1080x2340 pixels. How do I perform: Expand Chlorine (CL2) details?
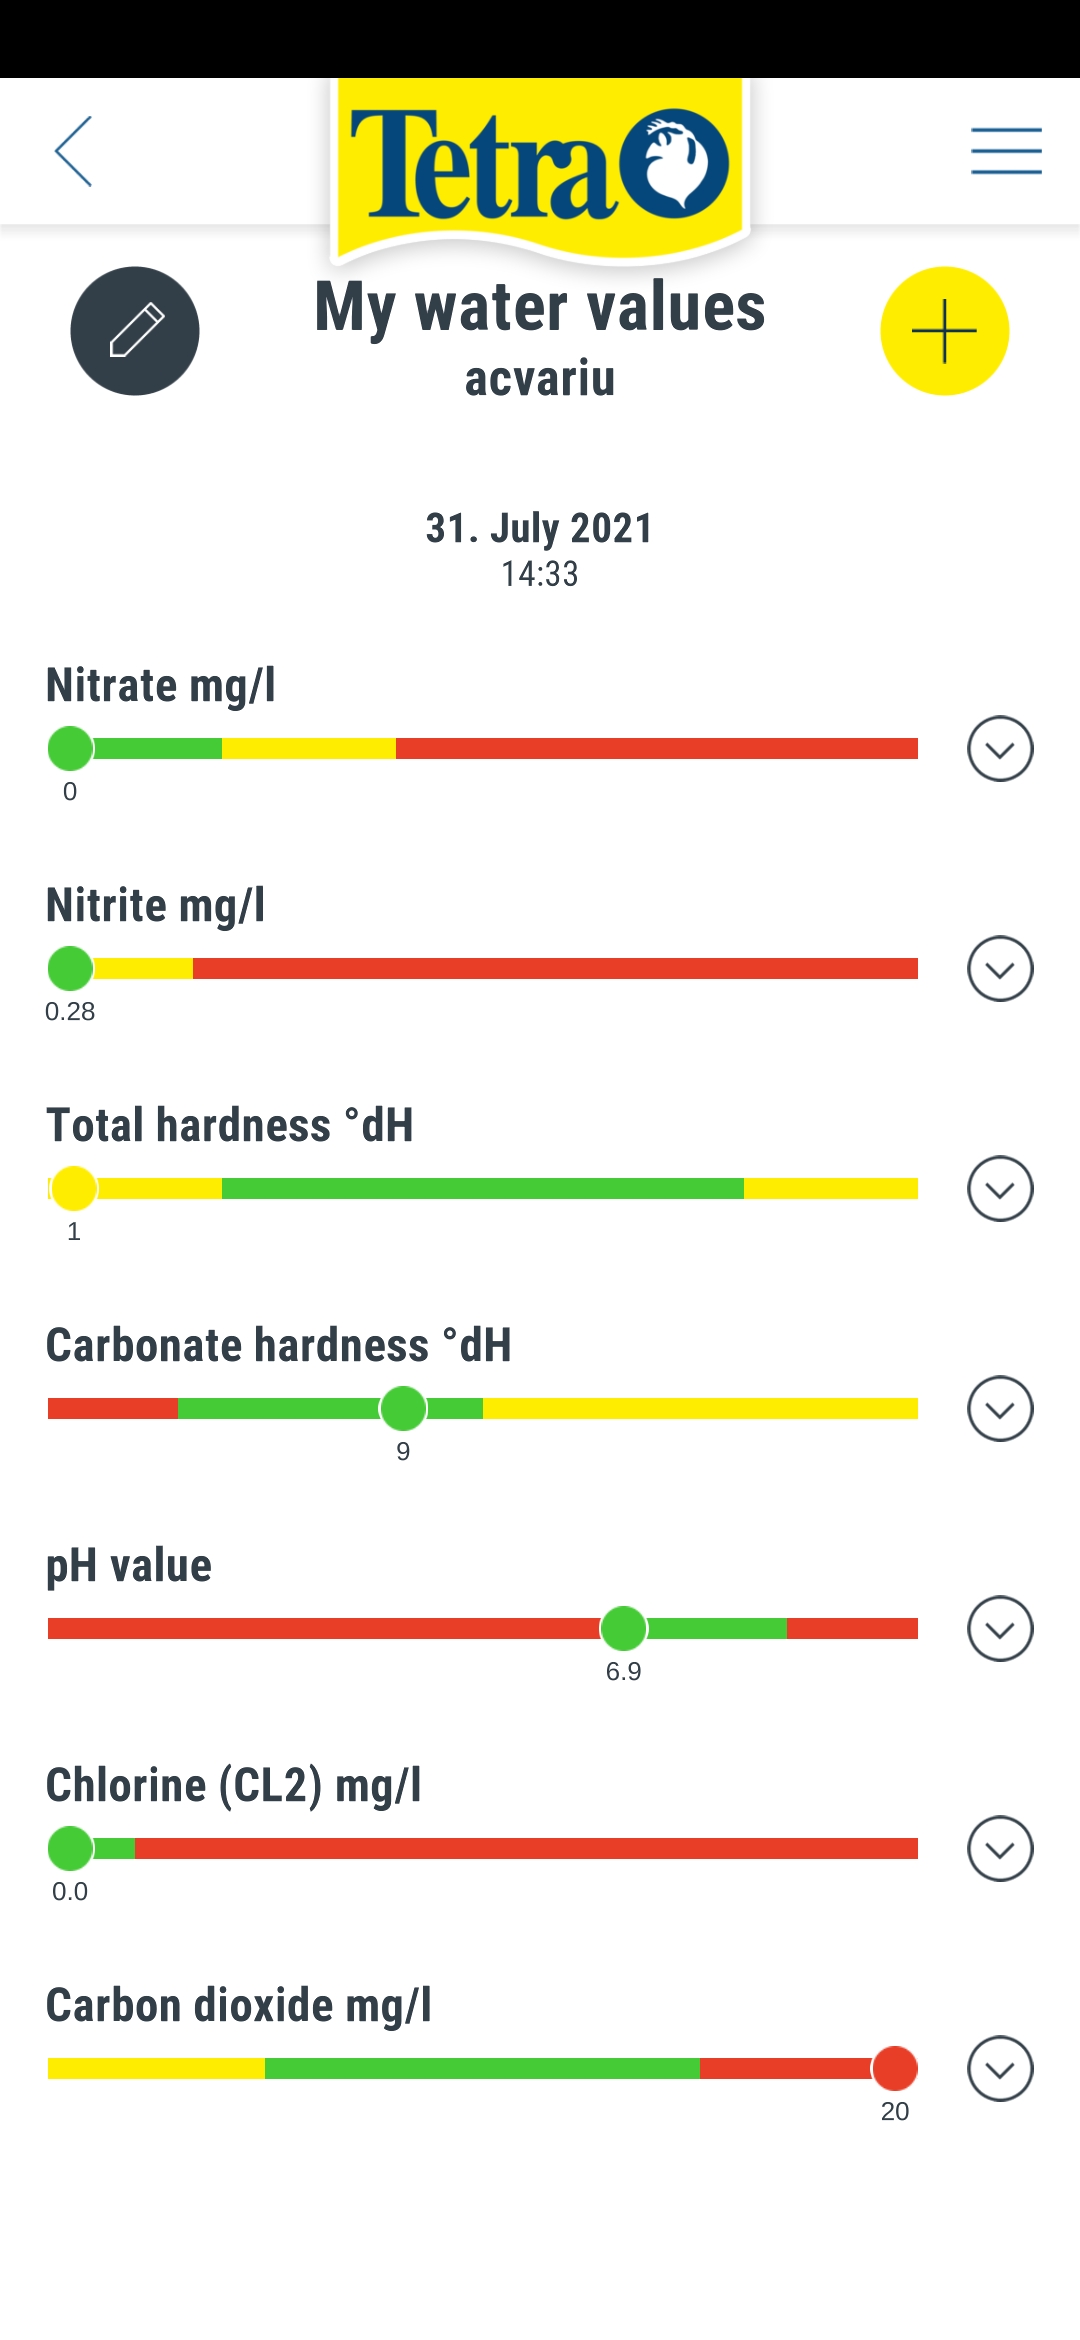(x=1000, y=1849)
